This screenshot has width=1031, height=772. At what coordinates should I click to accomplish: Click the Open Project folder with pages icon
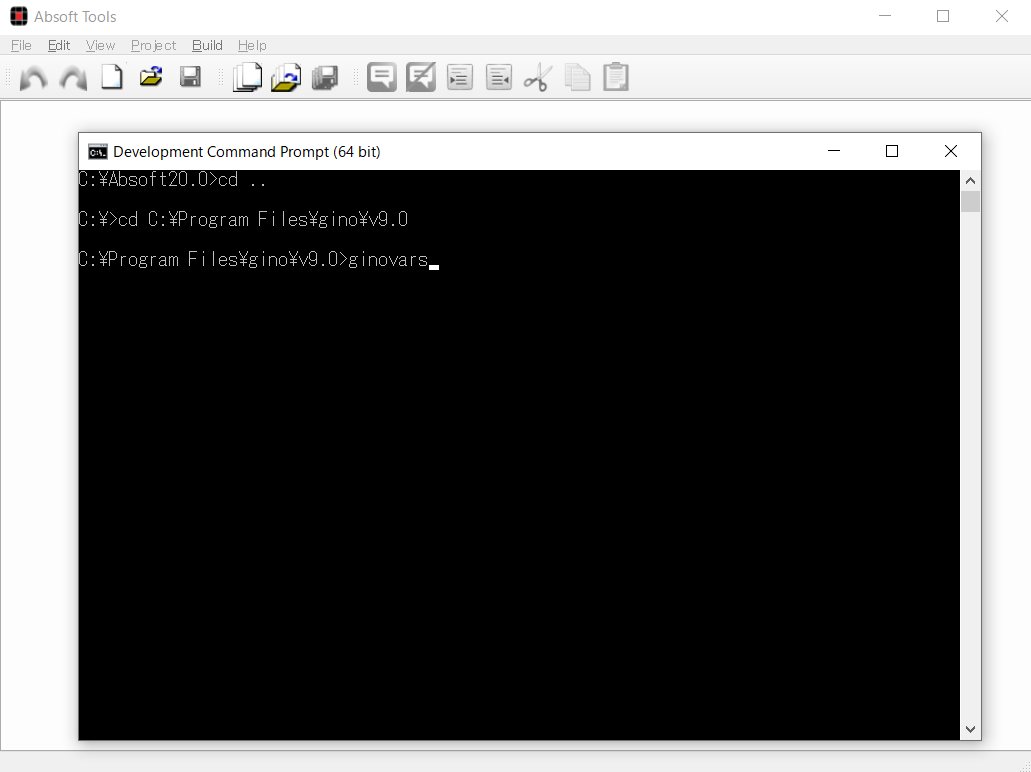click(x=286, y=77)
